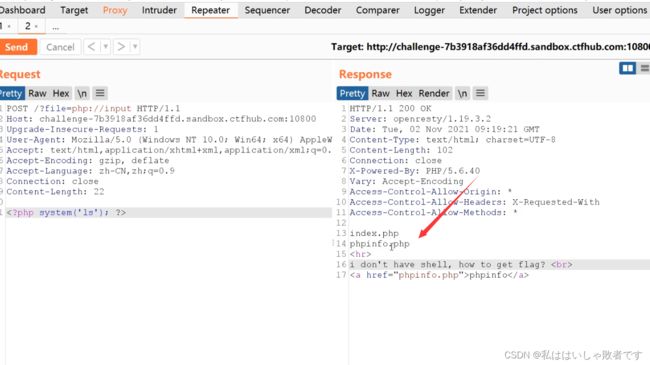Click the Server: openresty header
Image resolution: width=650 pixels, height=365 pixels.
(x=420, y=119)
